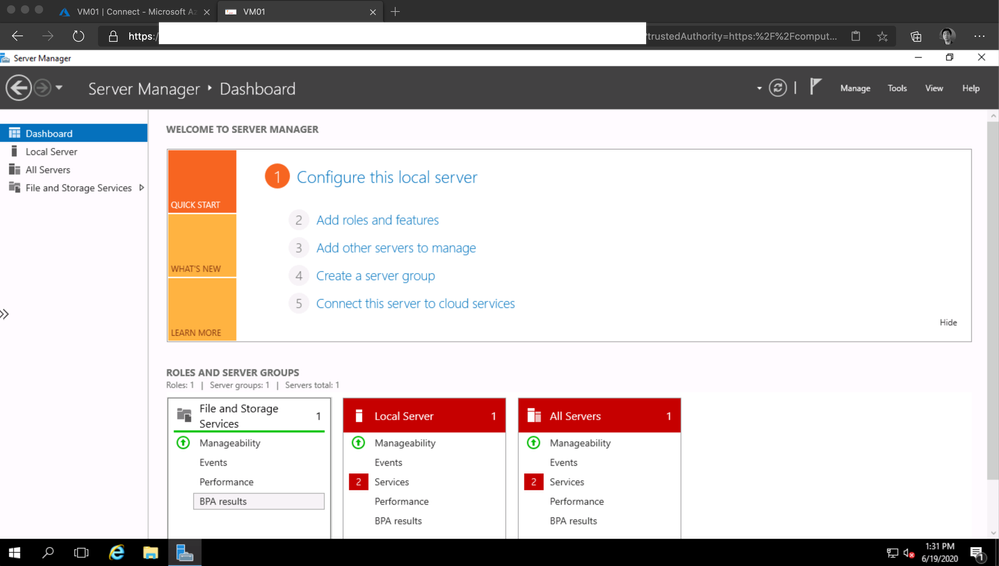Click BPA results under File and Storage Services
This screenshot has height=566, width=999.
tap(259, 502)
